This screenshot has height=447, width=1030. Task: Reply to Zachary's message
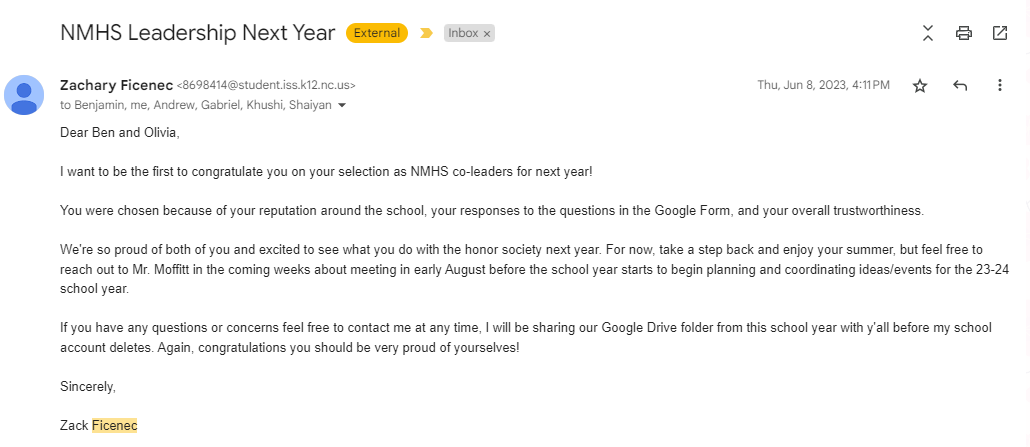[x=960, y=86]
